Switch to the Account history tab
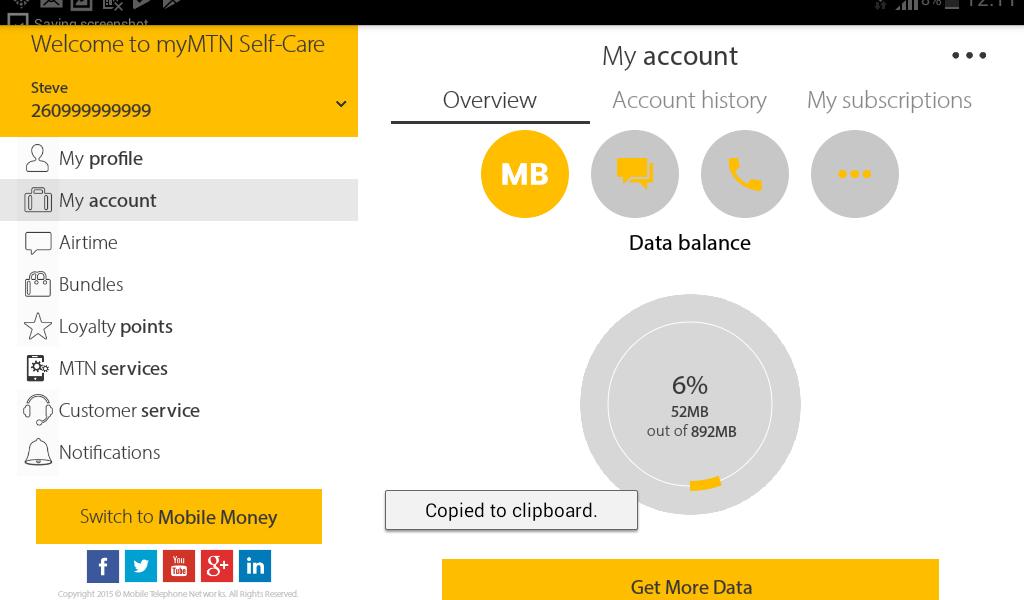Image resolution: width=1024 pixels, height=600 pixels. click(x=689, y=100)
